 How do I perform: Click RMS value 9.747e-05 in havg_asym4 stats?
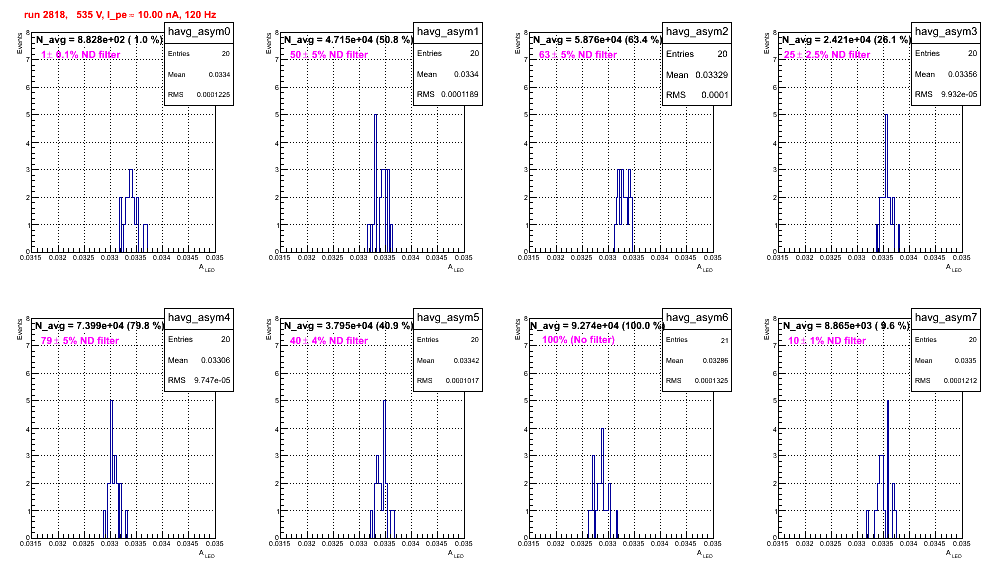pos(212,380)
